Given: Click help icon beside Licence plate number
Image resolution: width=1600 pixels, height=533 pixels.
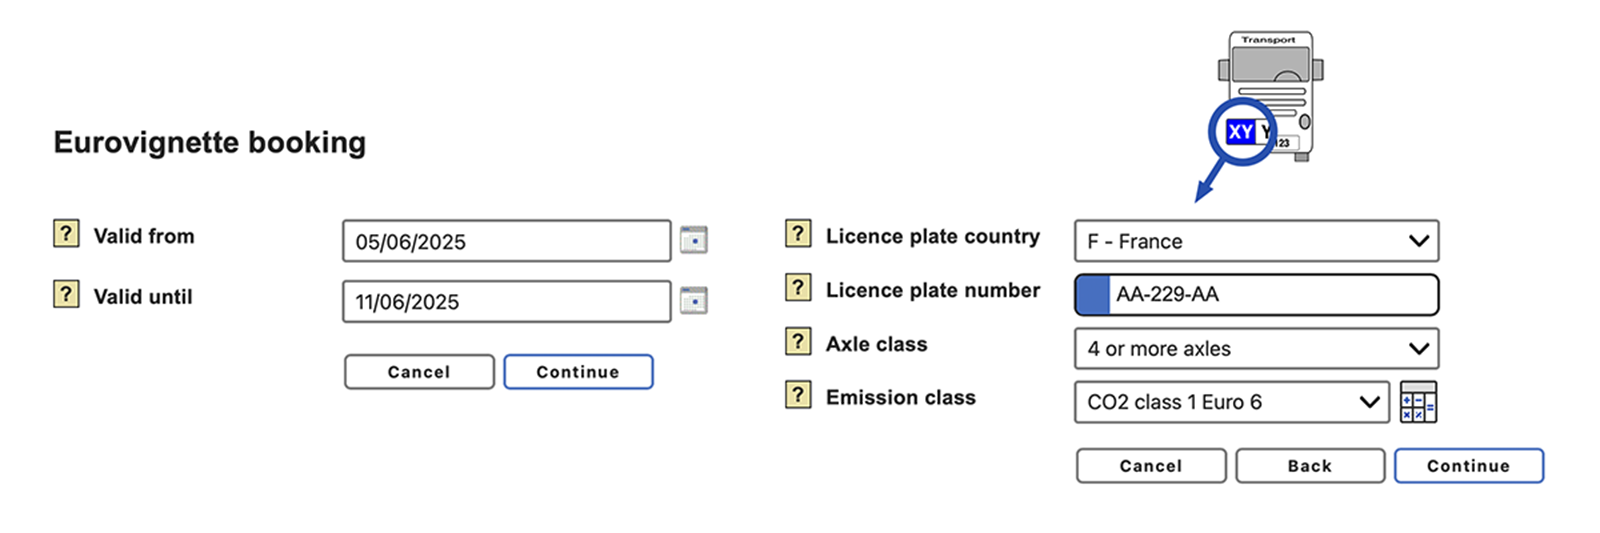Looking at the screenshot, I should coord(798,288).
